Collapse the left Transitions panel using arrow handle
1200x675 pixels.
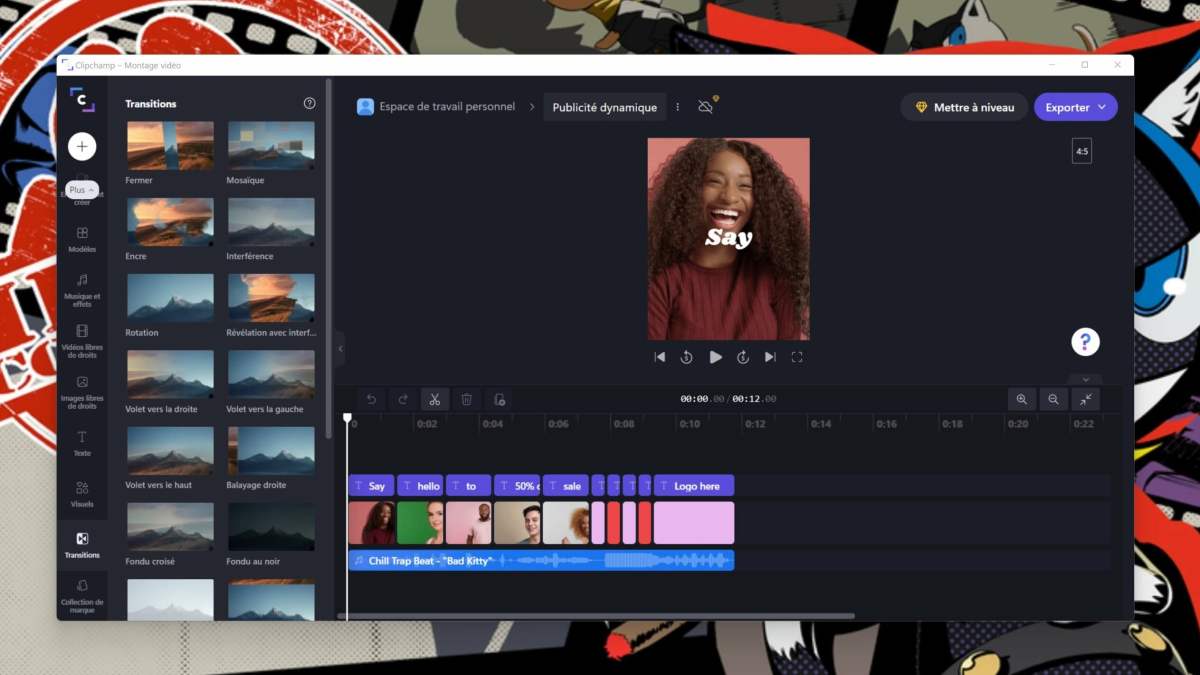(340, 348)
